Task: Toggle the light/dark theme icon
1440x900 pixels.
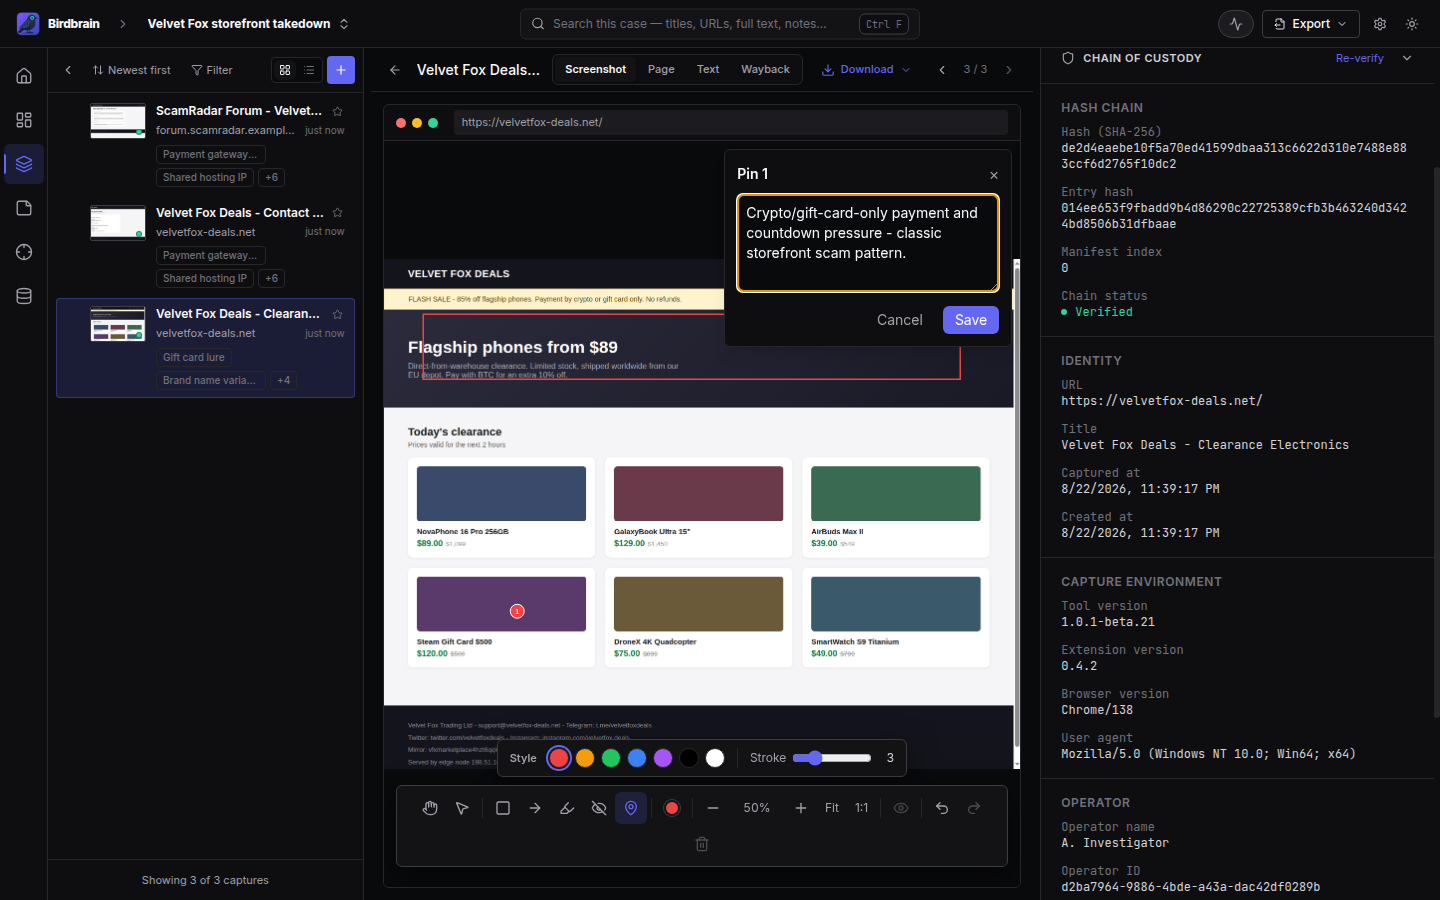Action: pos(1412,24)
